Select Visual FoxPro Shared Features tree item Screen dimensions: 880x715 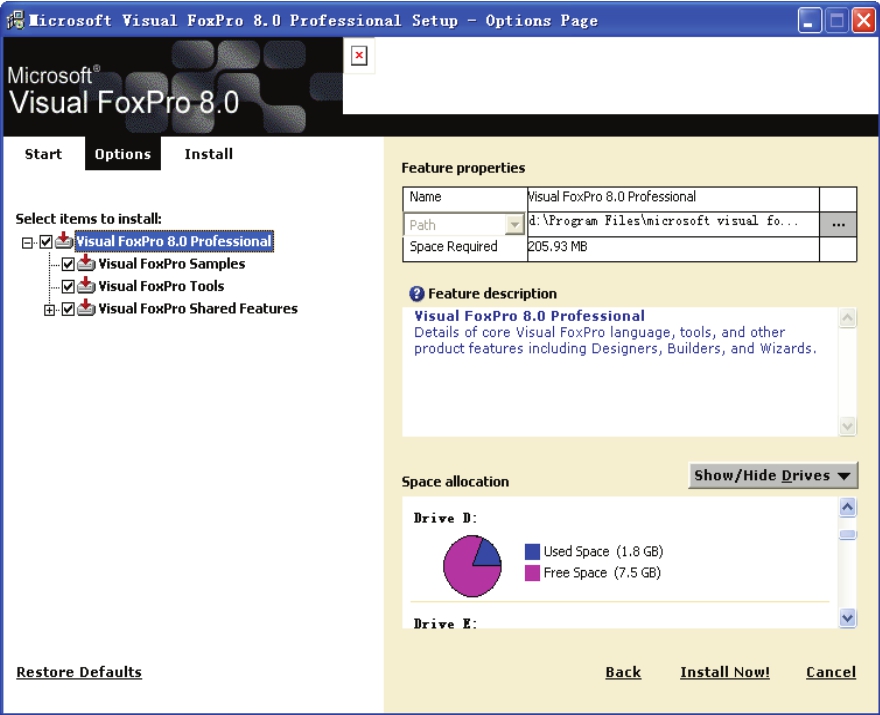tap(198, 309)
